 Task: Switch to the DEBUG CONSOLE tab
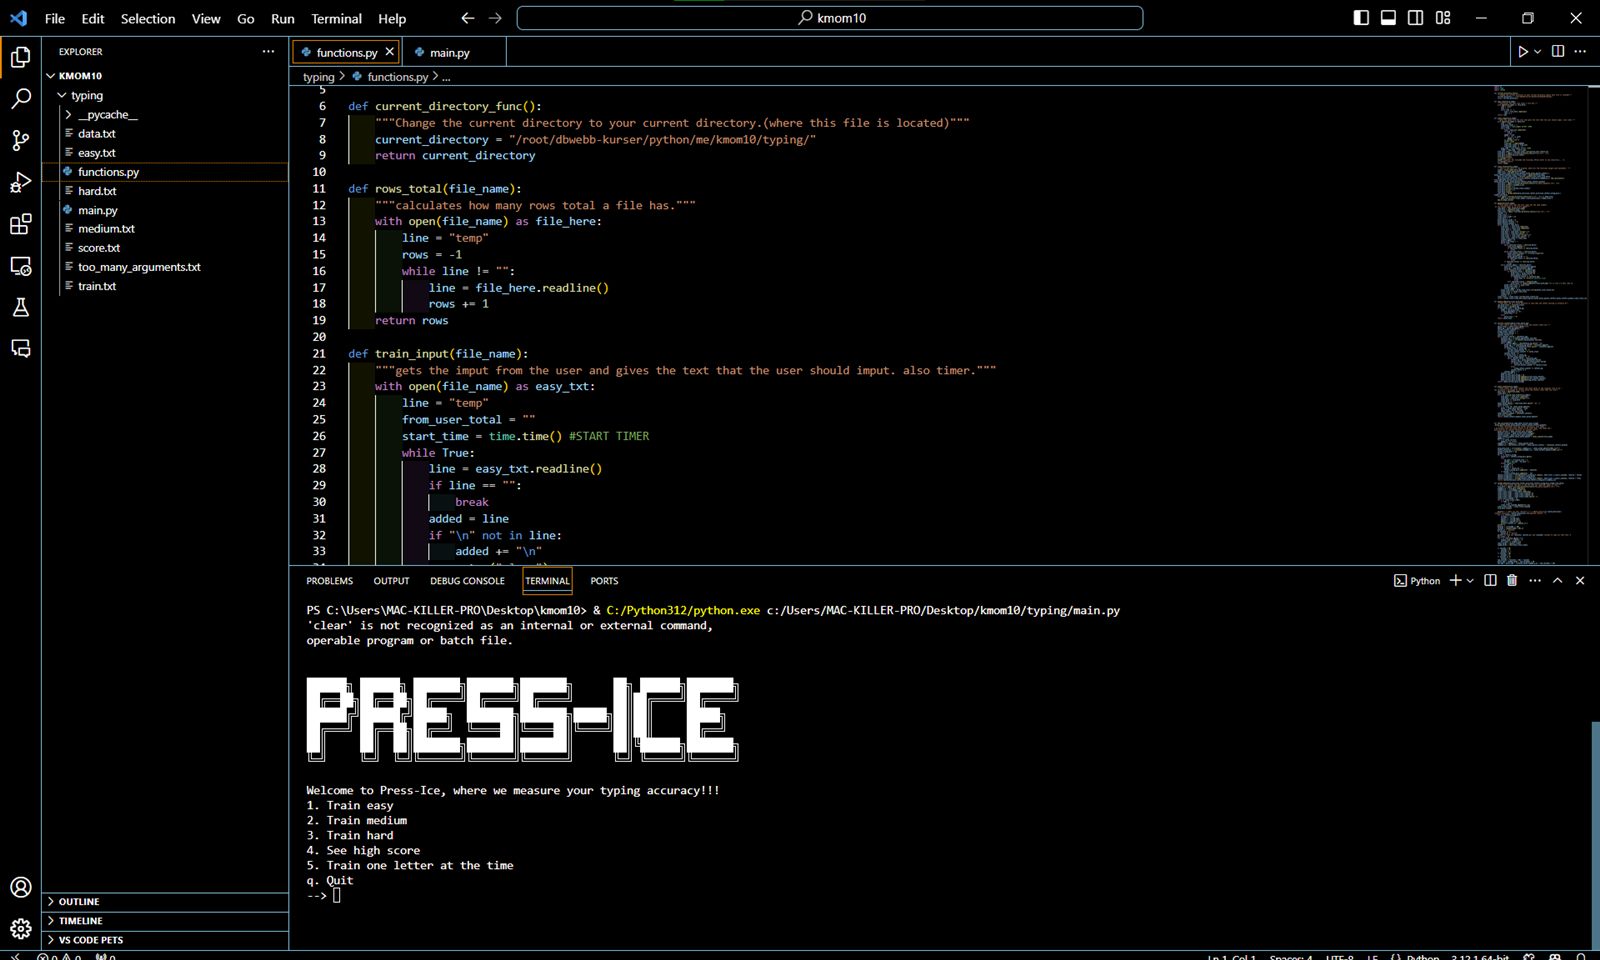[x=467, y=581]
